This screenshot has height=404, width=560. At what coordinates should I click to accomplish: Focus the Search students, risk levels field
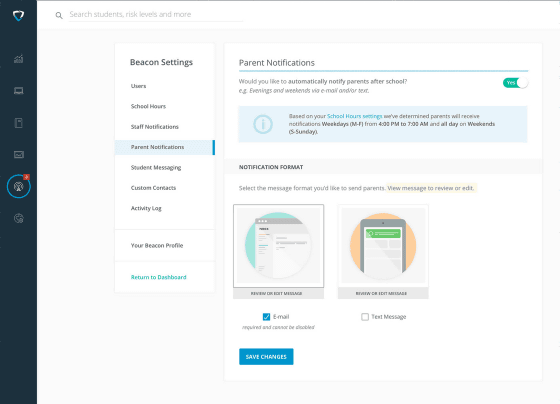(156, 15)
